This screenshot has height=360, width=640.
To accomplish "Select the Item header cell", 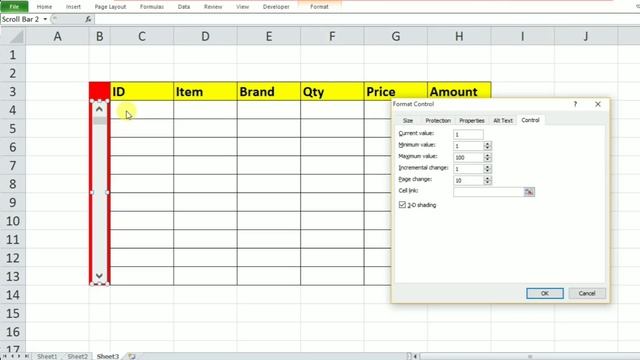I will click(205, 91).
